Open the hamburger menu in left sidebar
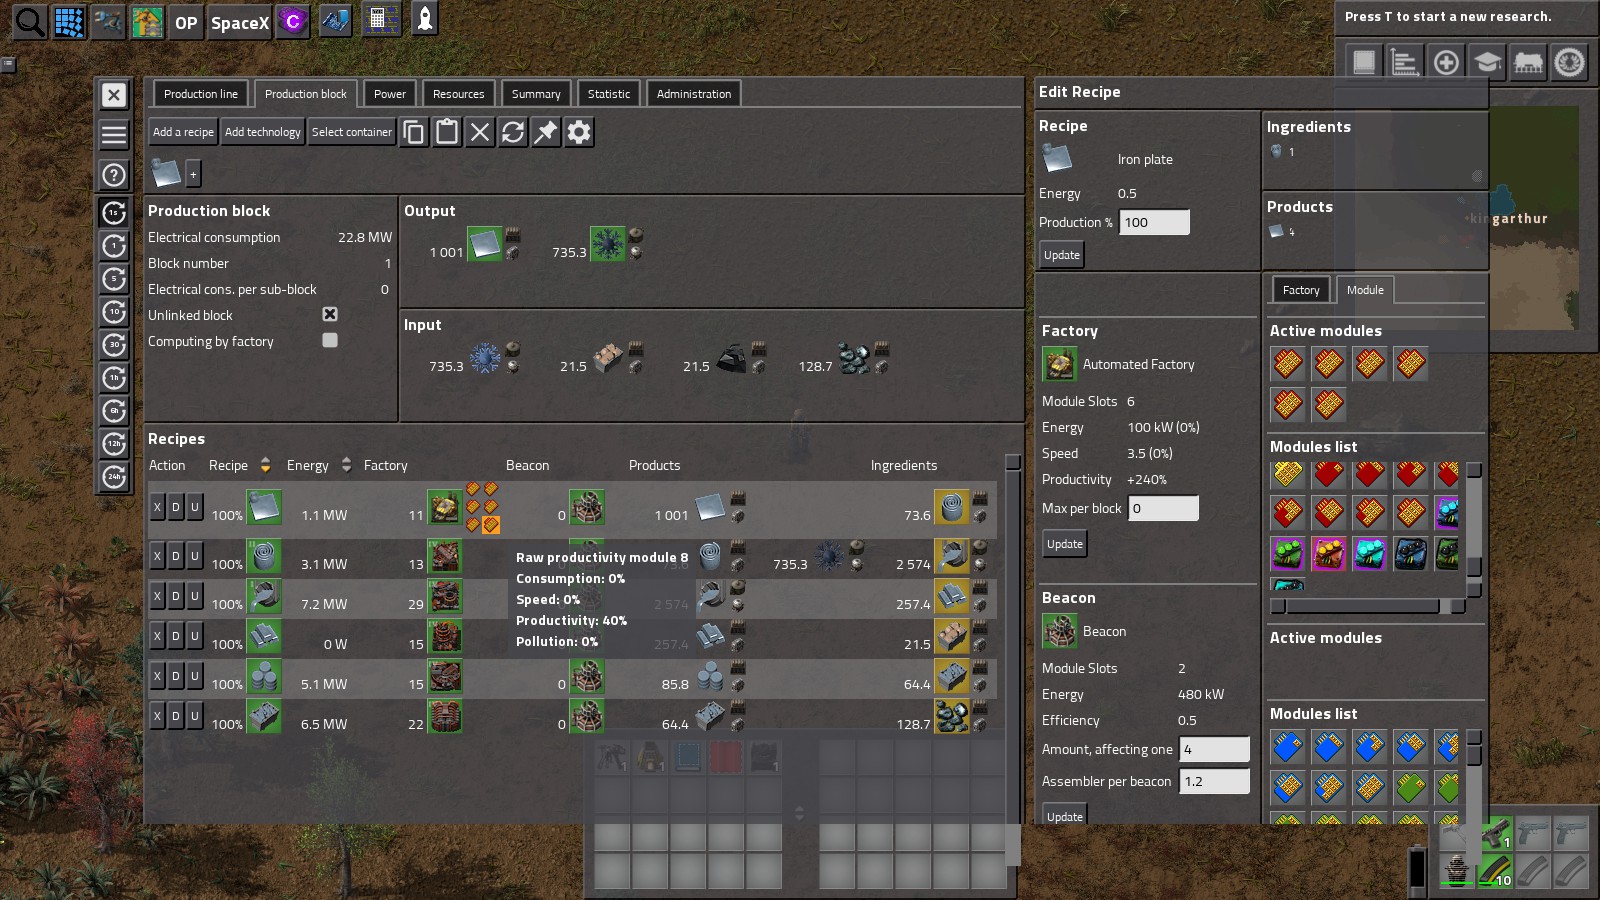The width and height of the screenshot is (1600, 900). click(x=114, y=134)
